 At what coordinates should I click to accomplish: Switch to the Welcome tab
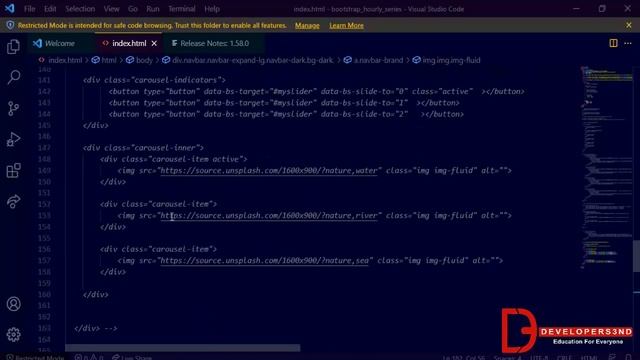click(60, 43)
